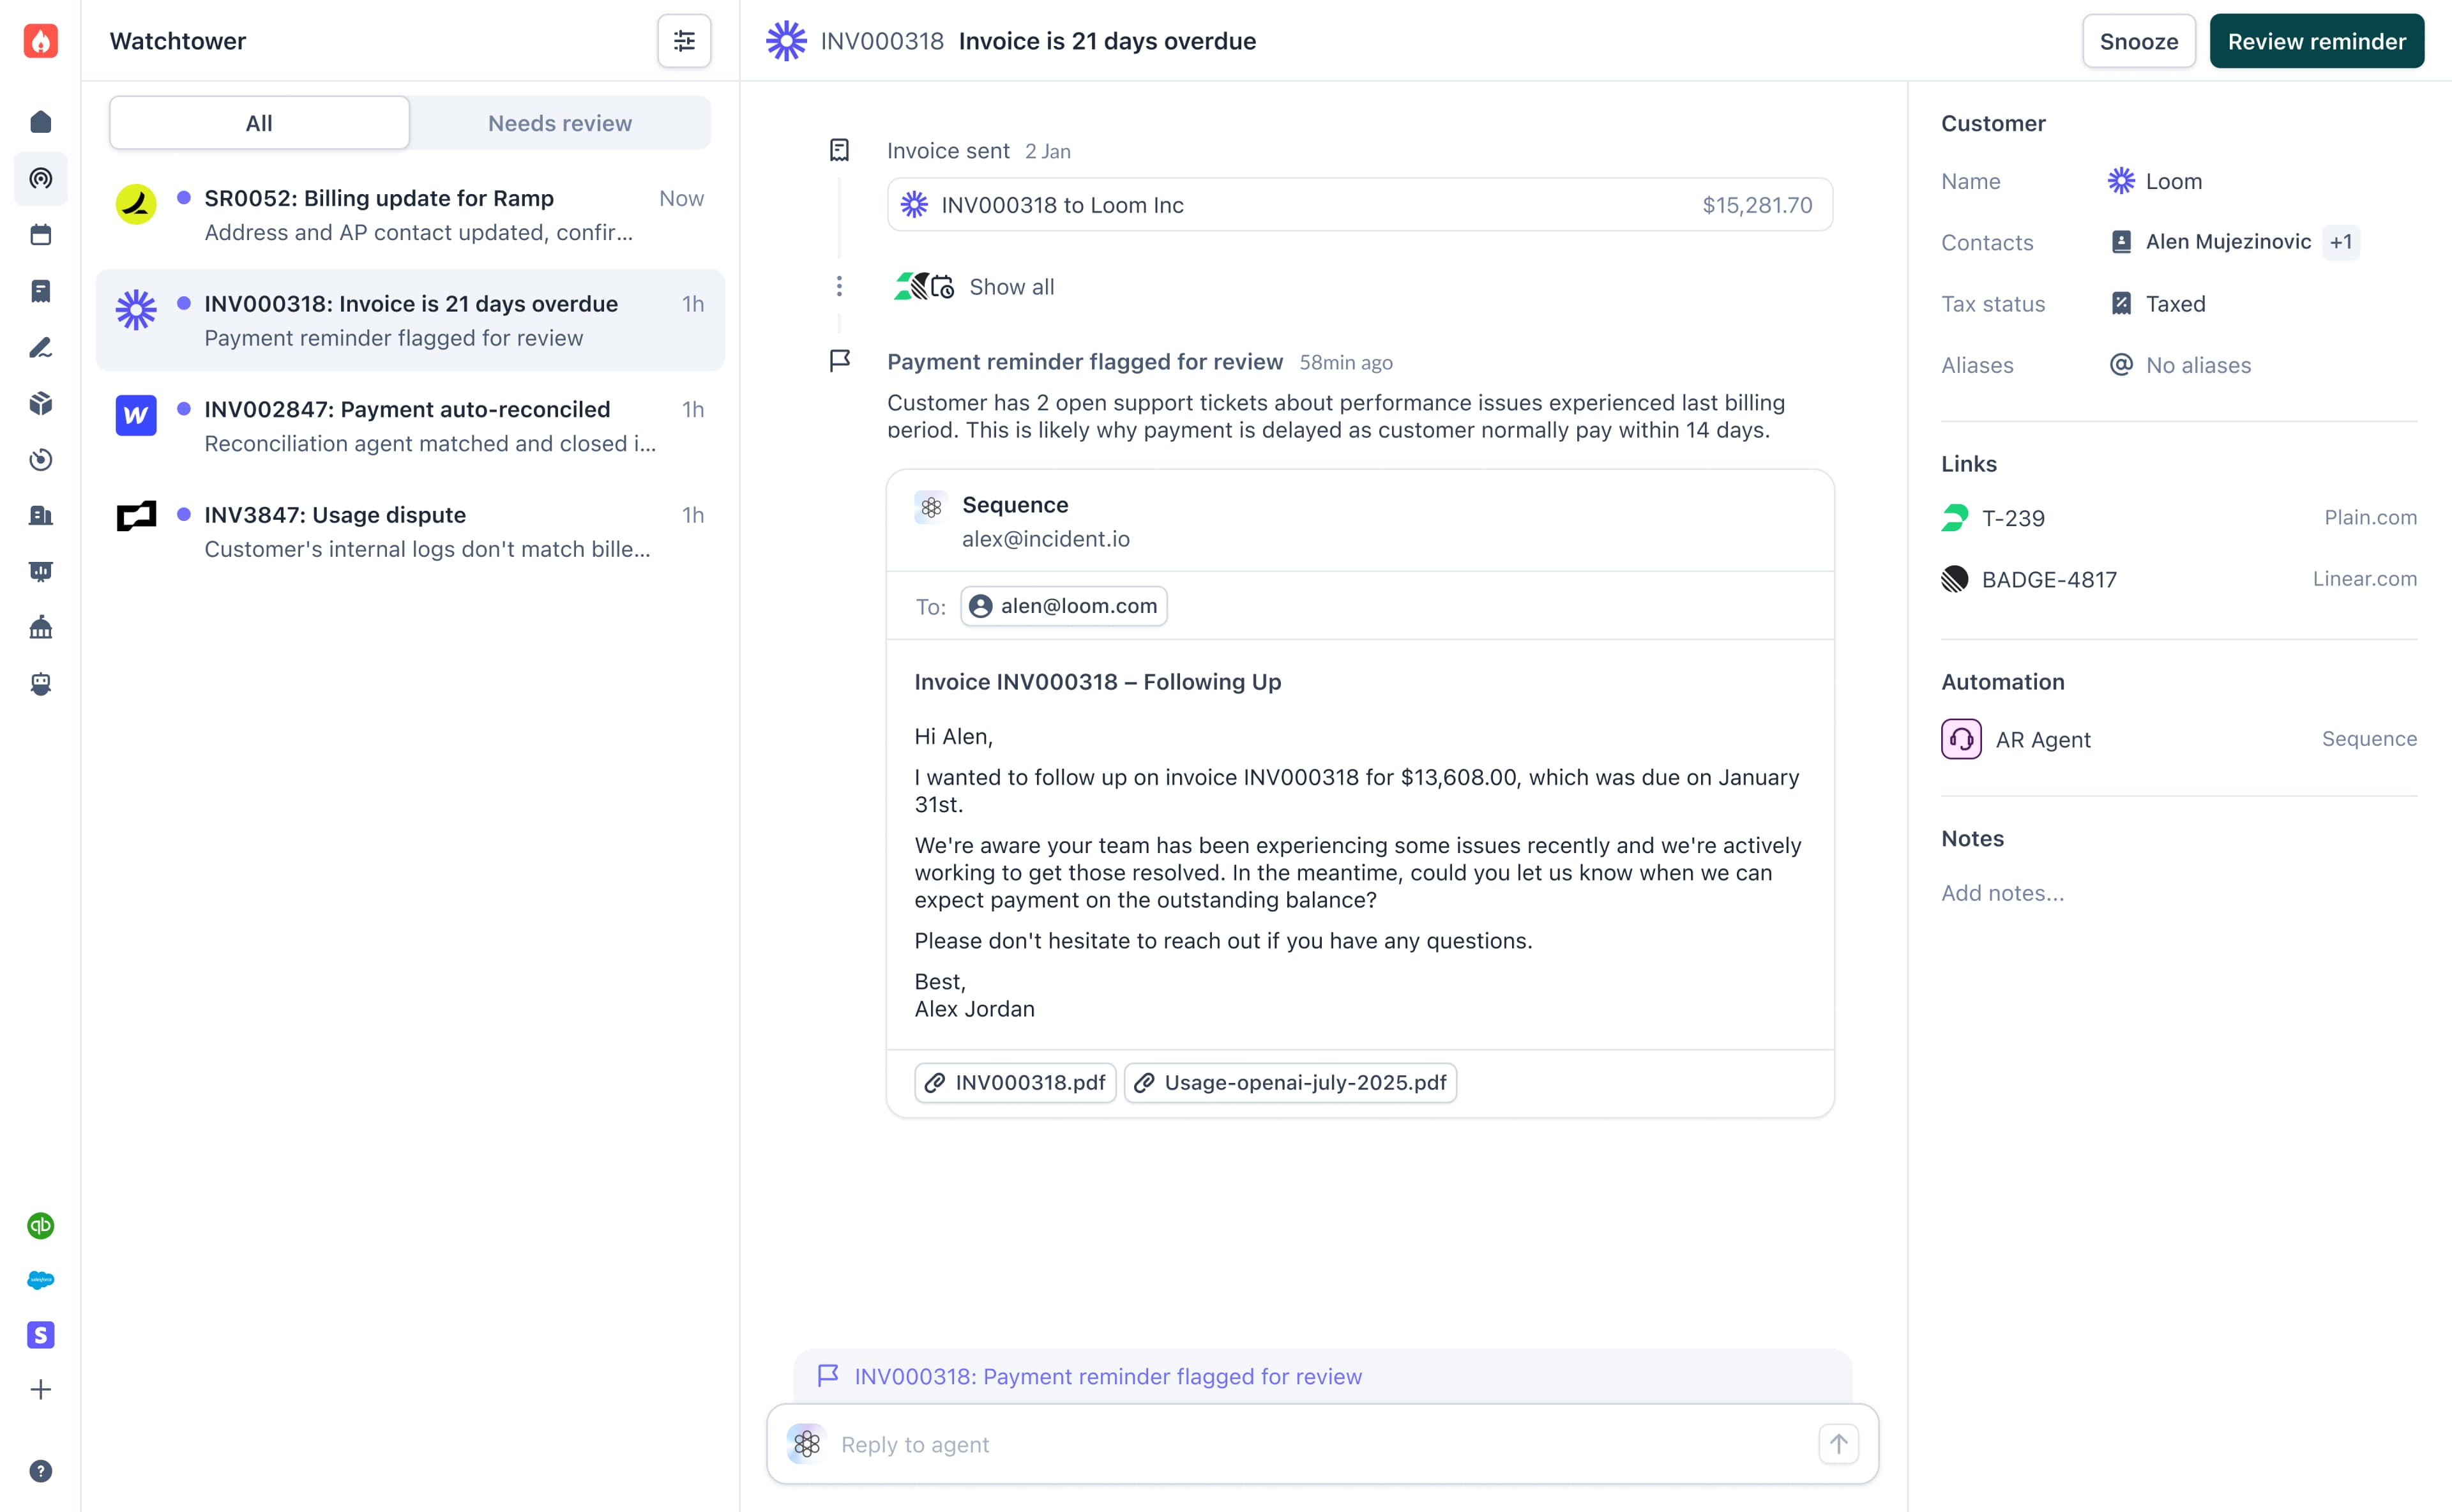The height and width of the screenshot is (1512, 2452).
Task: Click the plus icon to add integration
Action: pos(41,1390)
